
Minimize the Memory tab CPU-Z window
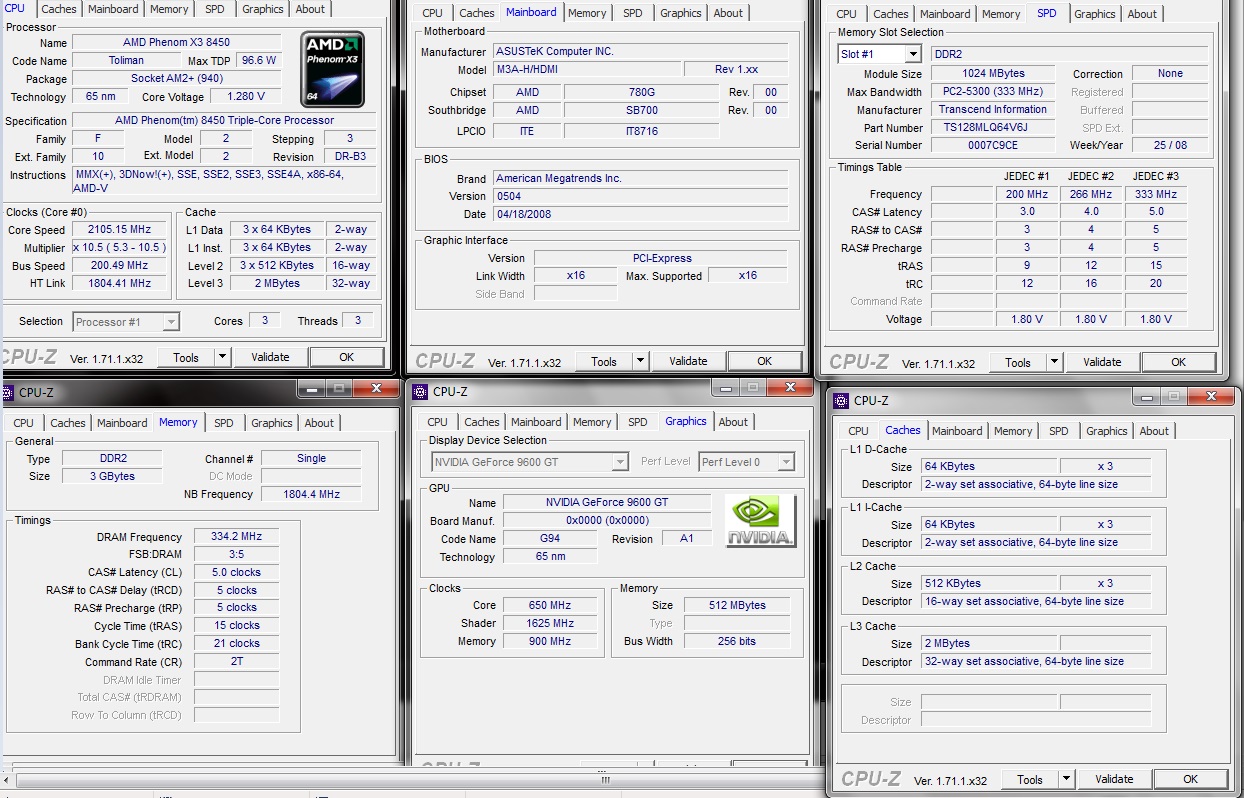coord(313,389)
